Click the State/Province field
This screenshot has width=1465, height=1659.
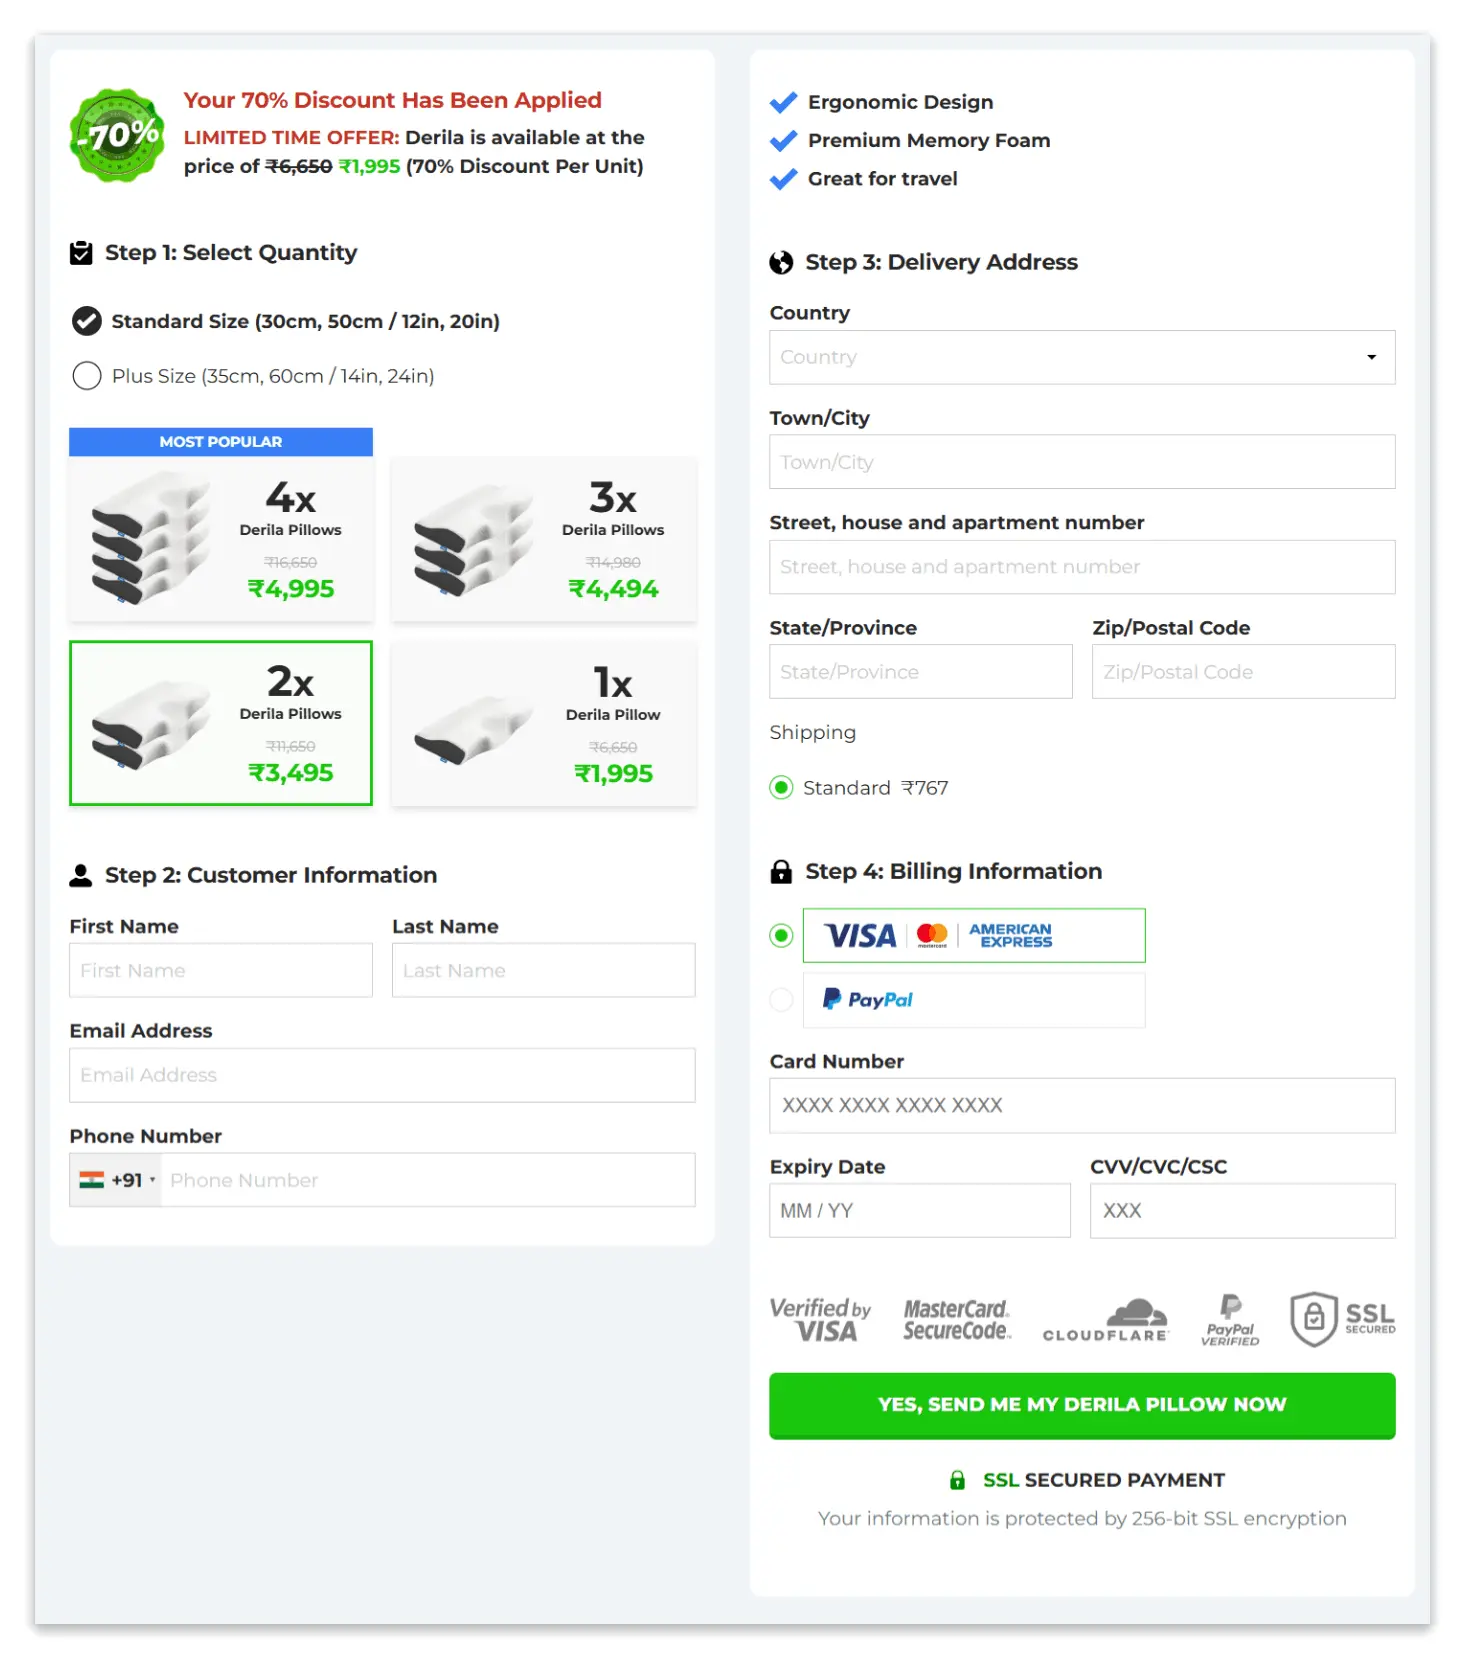point(921,672)
